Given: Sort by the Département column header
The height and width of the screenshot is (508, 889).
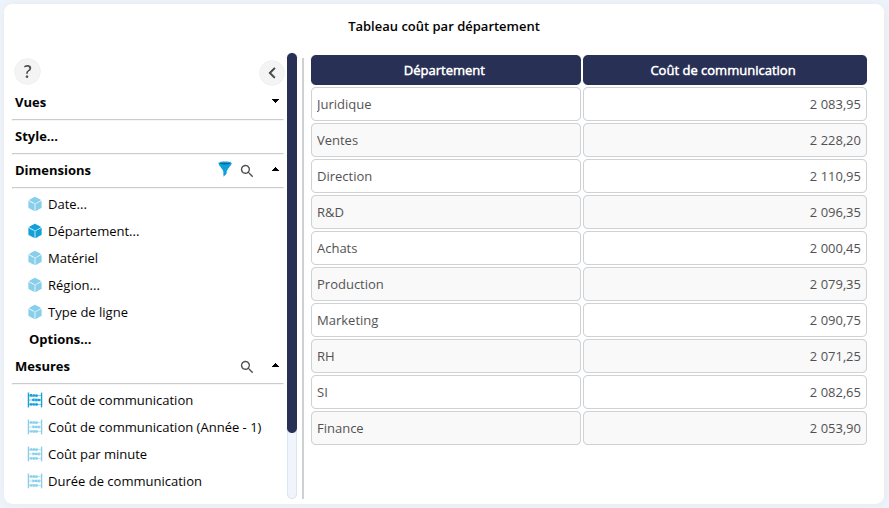Looking at the screenshot, I should pyautogui.click(x=445, y=70).
